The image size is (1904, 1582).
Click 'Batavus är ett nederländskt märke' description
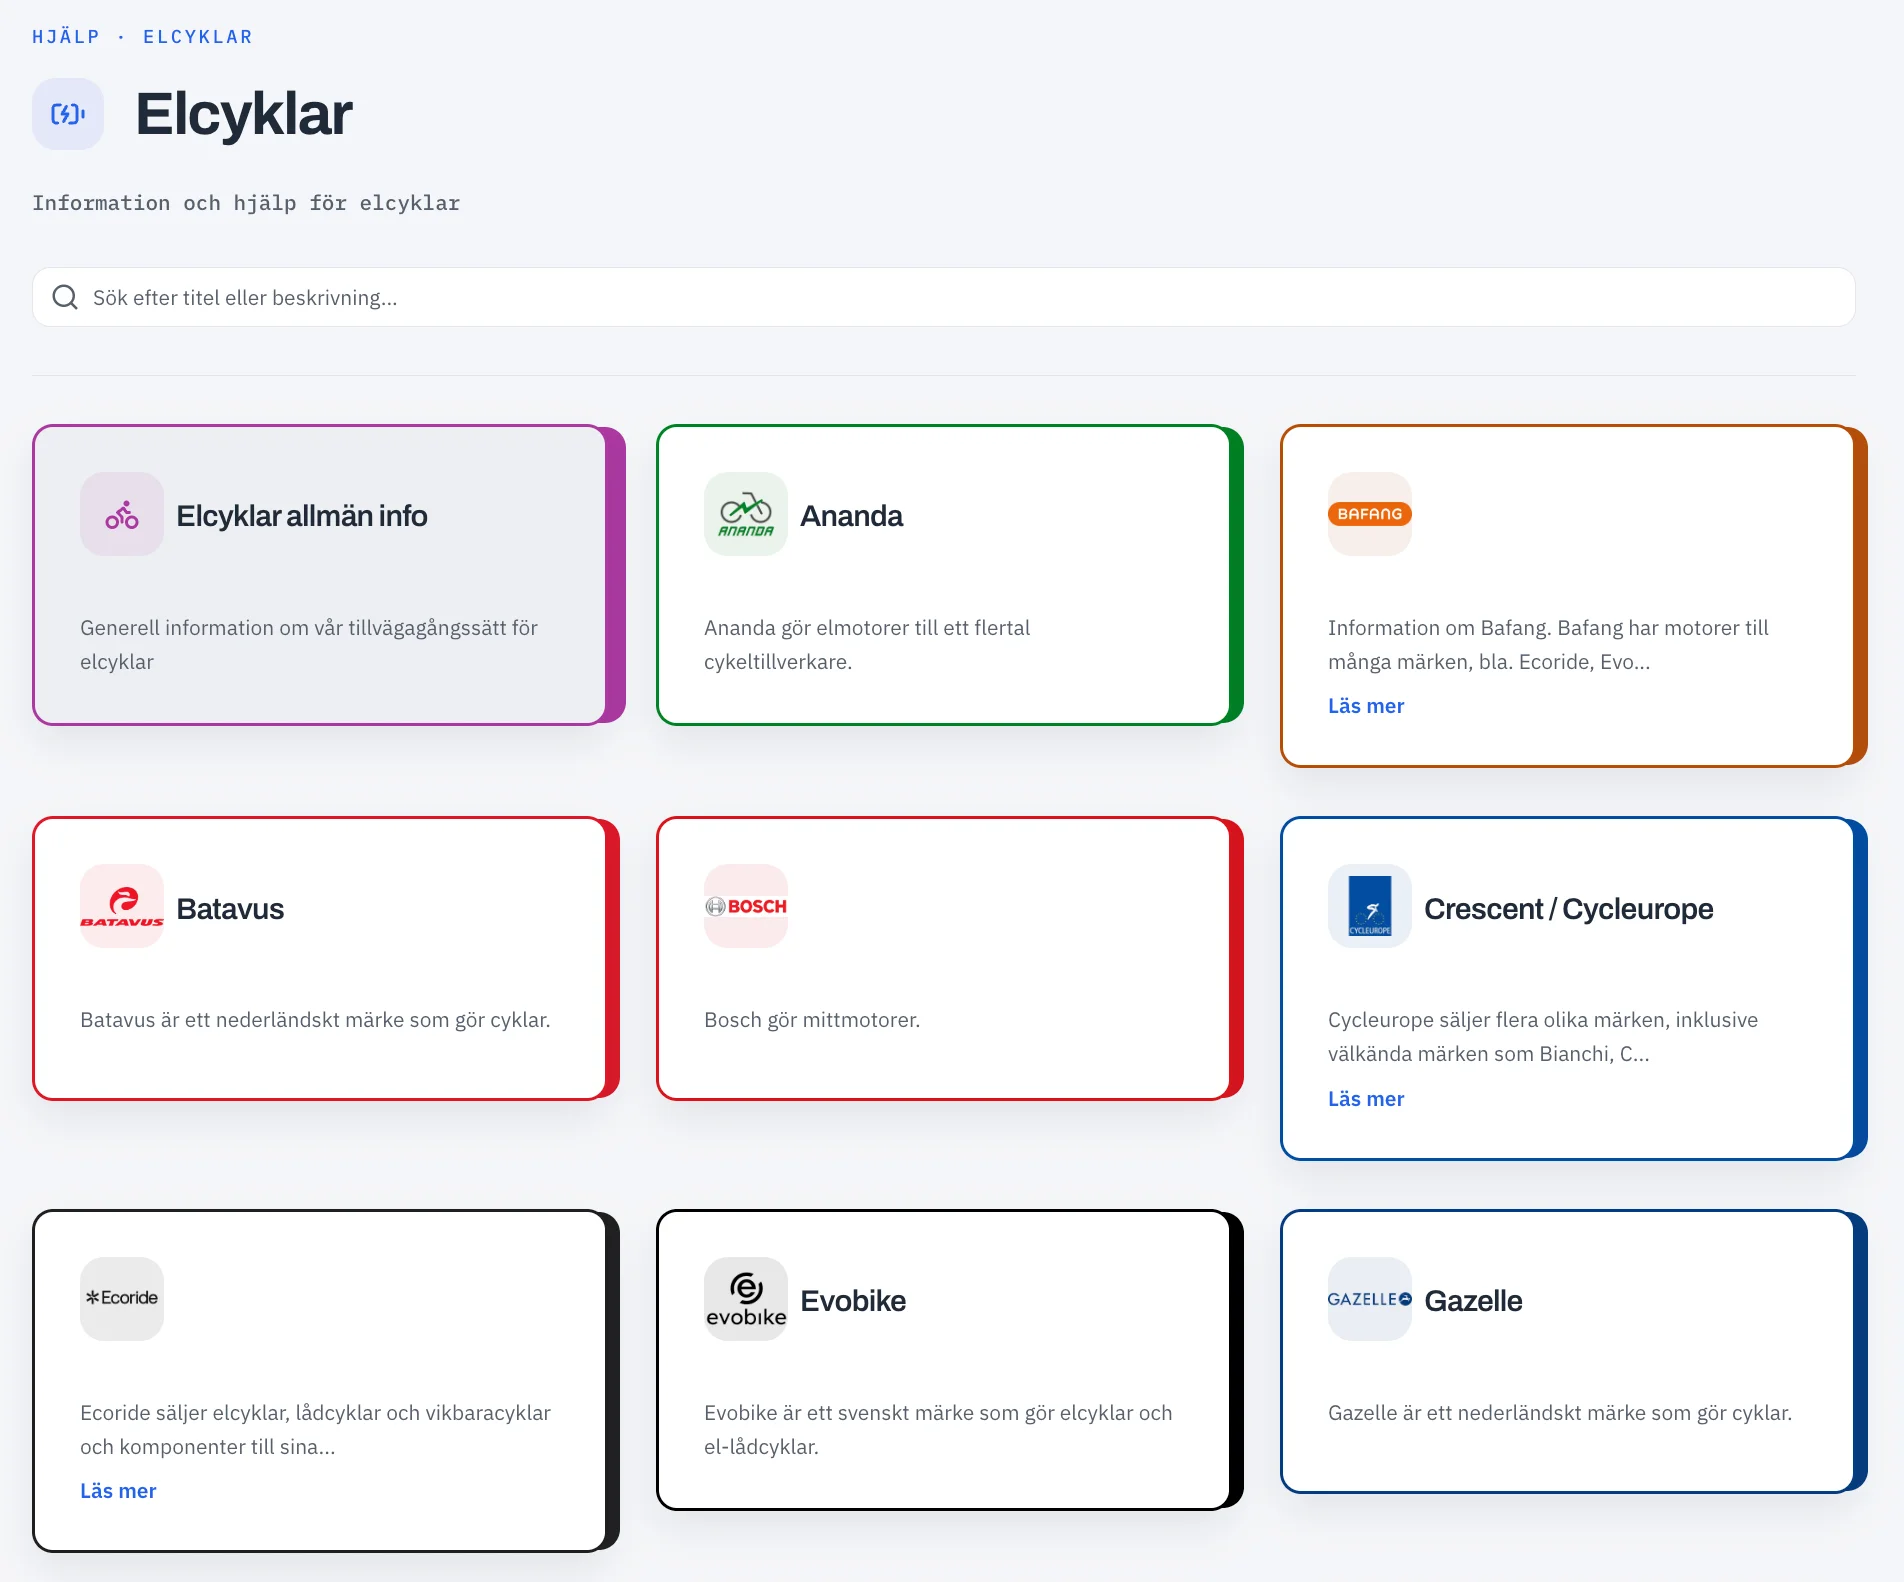[x=315, y=1020]
